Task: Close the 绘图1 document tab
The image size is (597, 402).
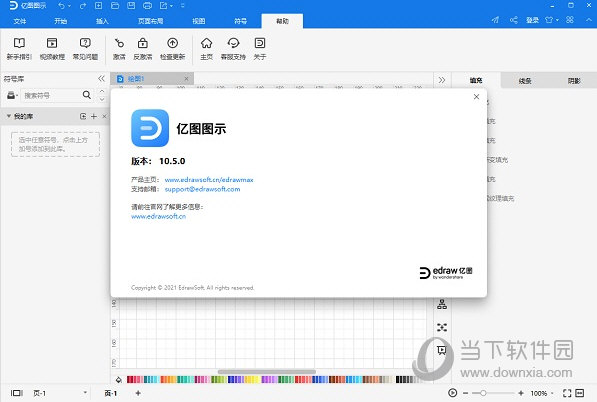Action: pyautogui.click(x=186, y=79)
